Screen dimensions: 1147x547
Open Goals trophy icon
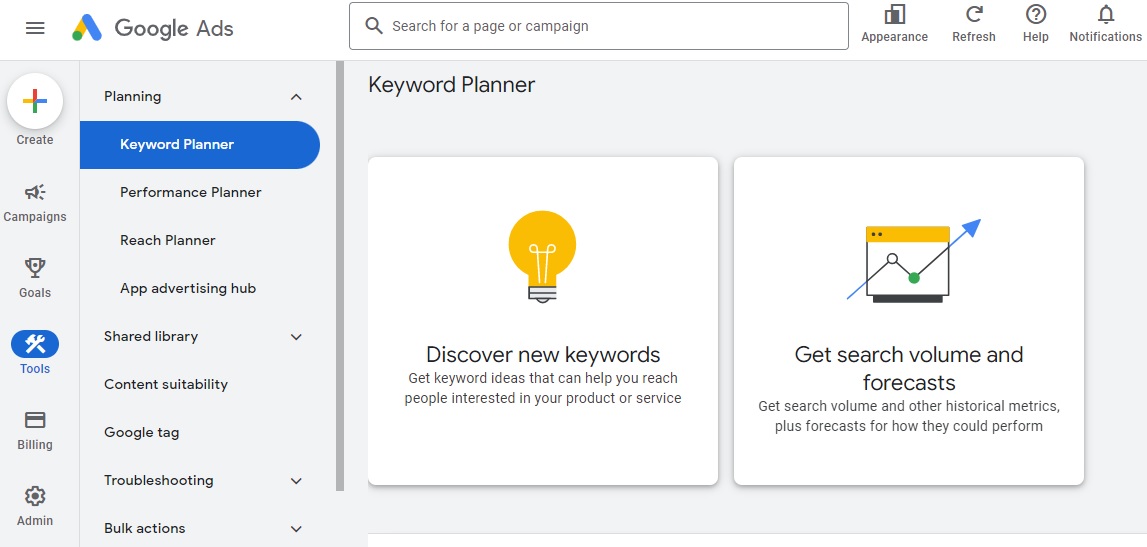tap(35, 268)
